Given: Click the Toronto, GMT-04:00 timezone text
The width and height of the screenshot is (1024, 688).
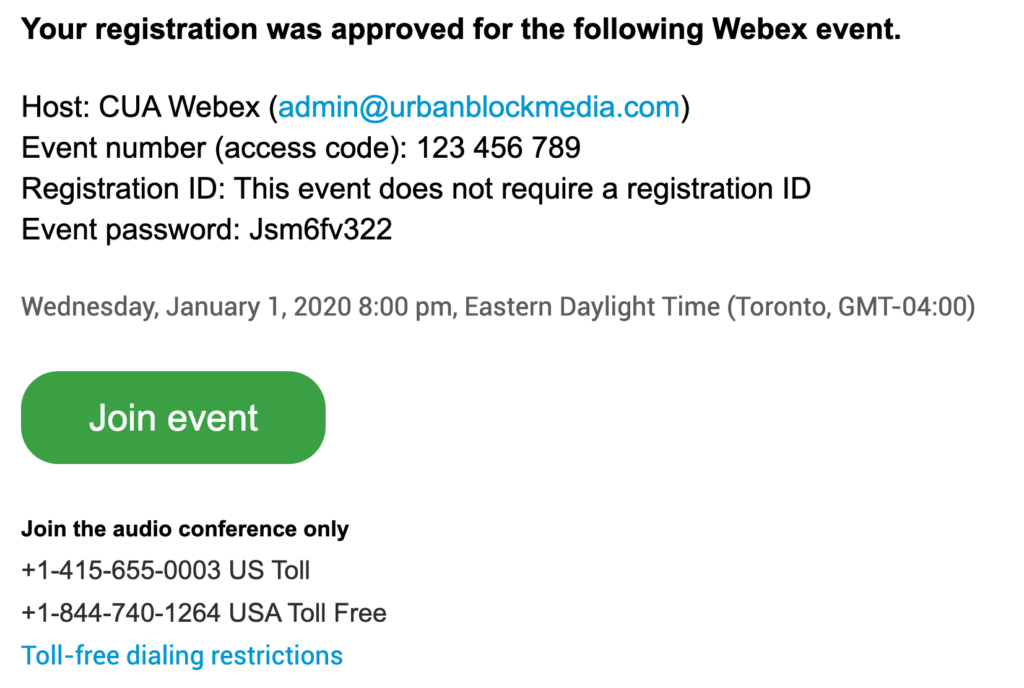Looking at the screenshot, I should click(x=852, y=307).
